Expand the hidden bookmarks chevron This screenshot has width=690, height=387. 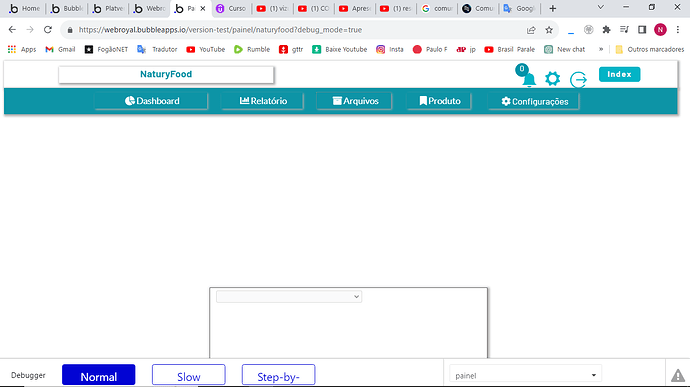tap(601, 49)
